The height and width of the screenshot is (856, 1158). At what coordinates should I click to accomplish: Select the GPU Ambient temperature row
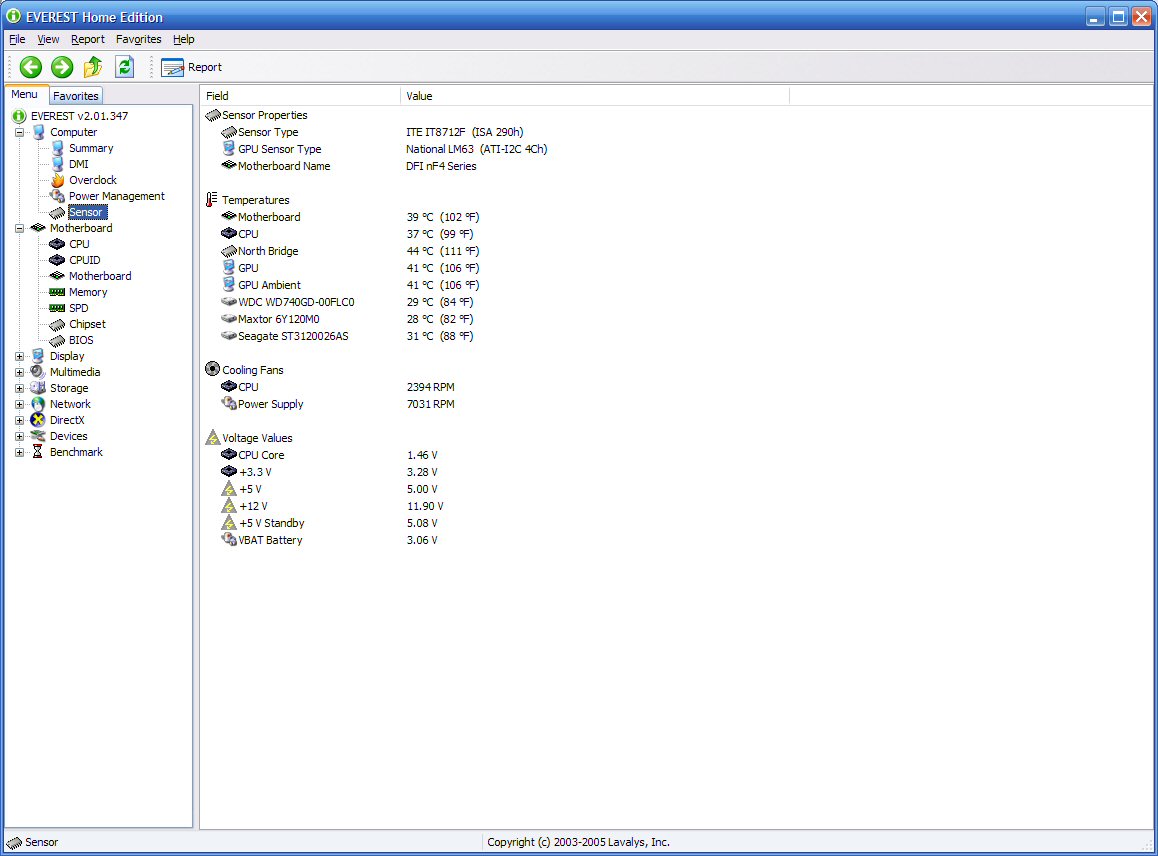350,285
